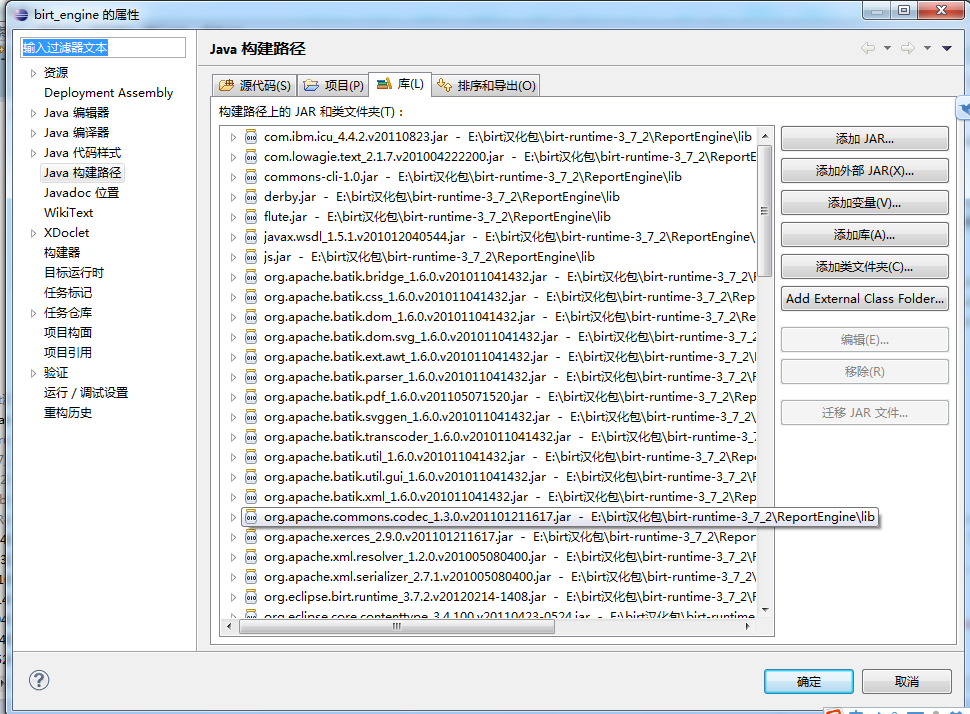Viewport: 970px width, 714px height.
Task: Click jar icon of org.apache.xml.resolver entry
Action: 251,557
